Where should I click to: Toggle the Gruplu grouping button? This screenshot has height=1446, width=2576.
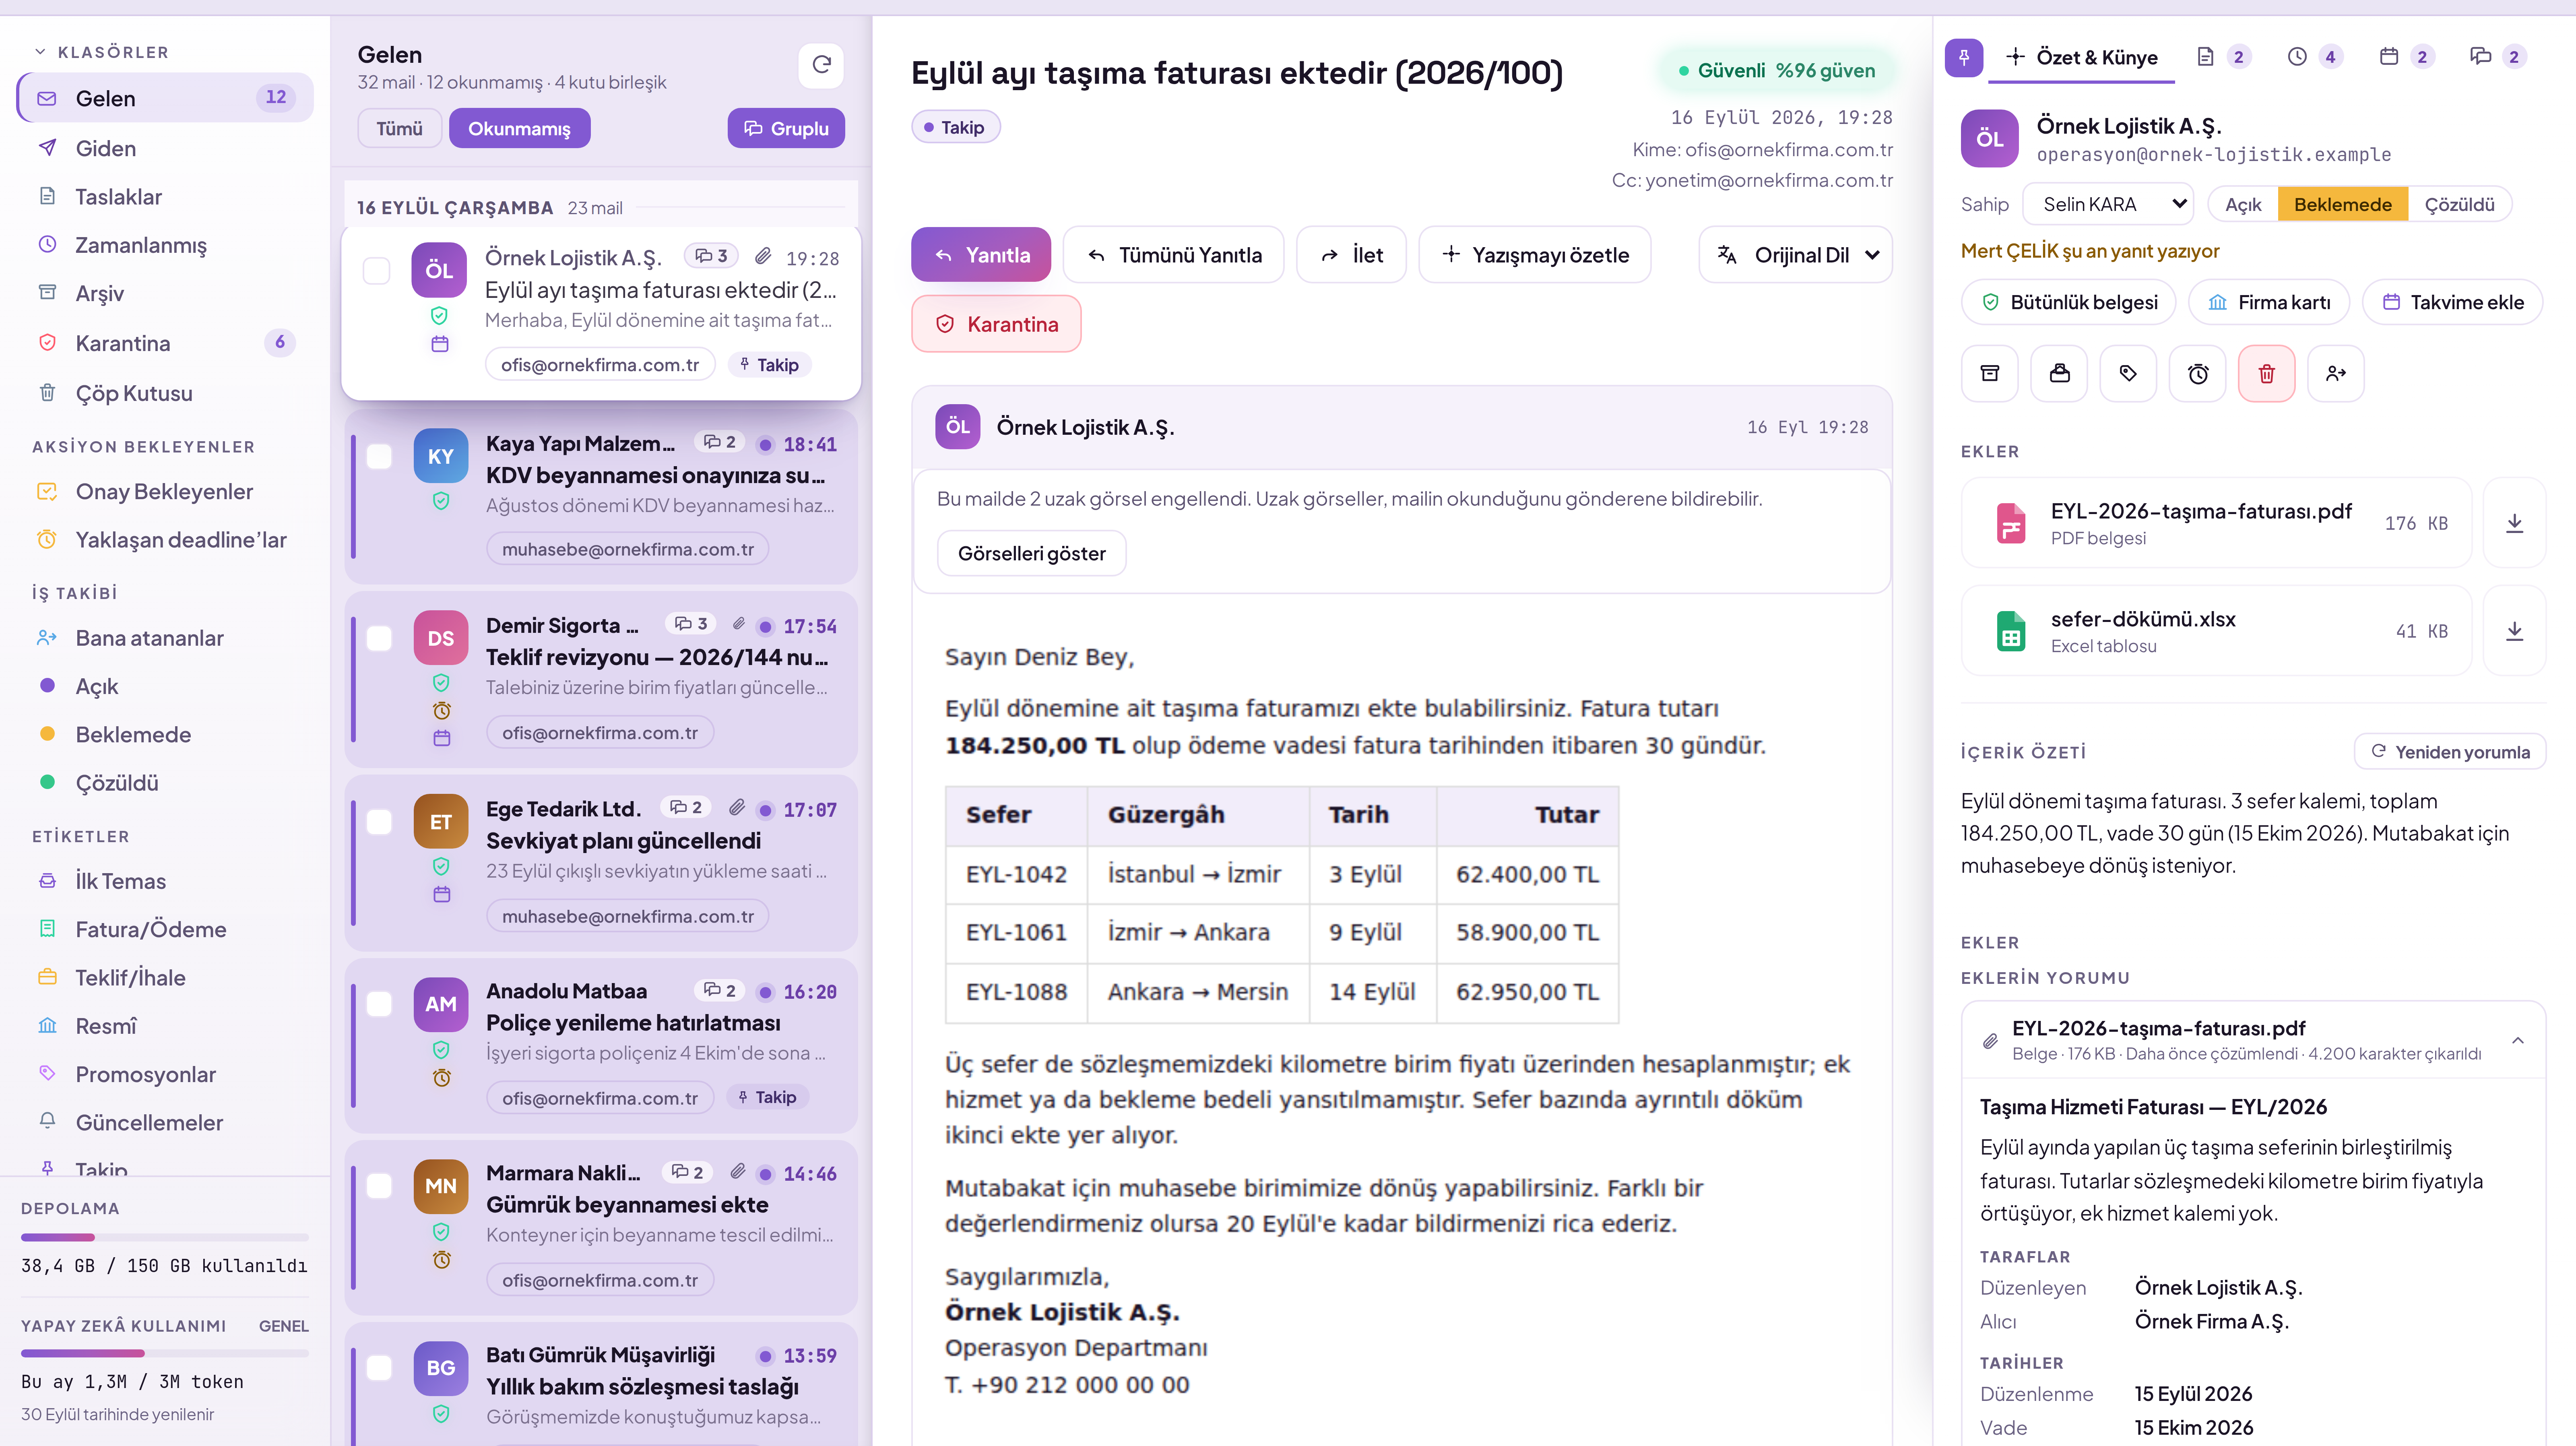pyautogui.click(x=786, y=128)
